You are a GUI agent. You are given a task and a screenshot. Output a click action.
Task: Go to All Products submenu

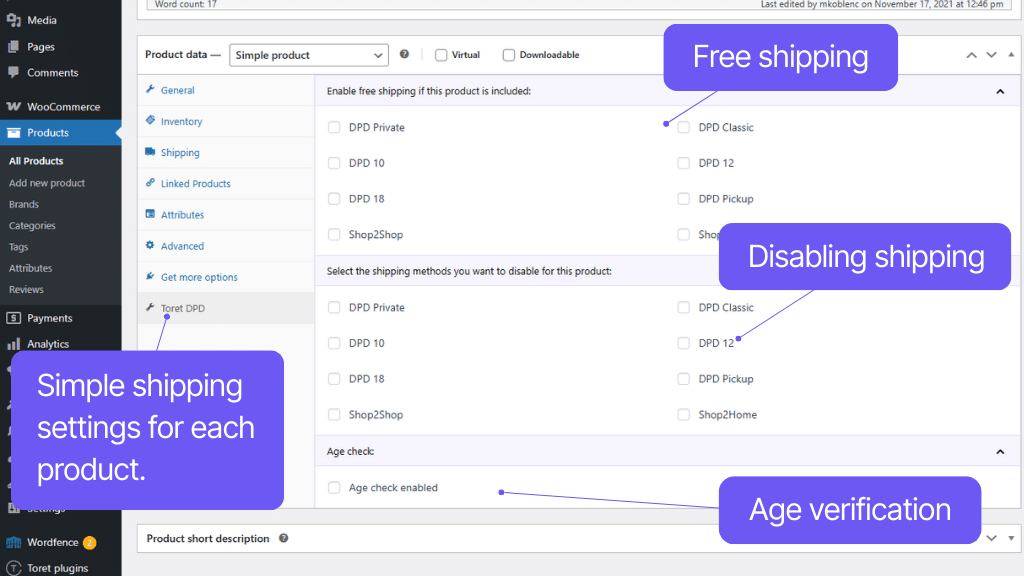coord(36,161)
